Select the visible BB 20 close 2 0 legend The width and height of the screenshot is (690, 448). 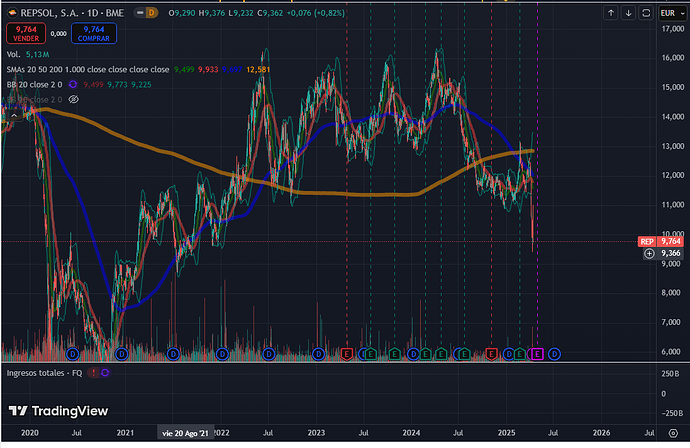34,84
